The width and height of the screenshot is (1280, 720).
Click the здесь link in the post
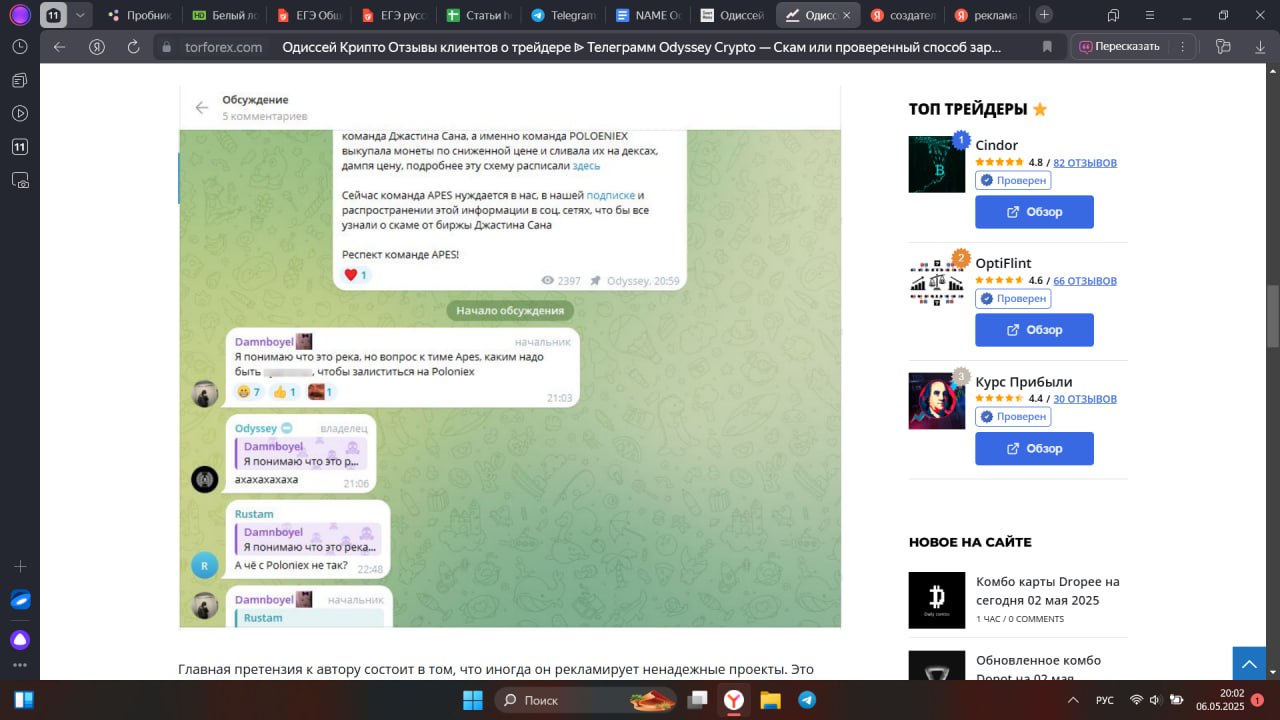coord(586,166)
